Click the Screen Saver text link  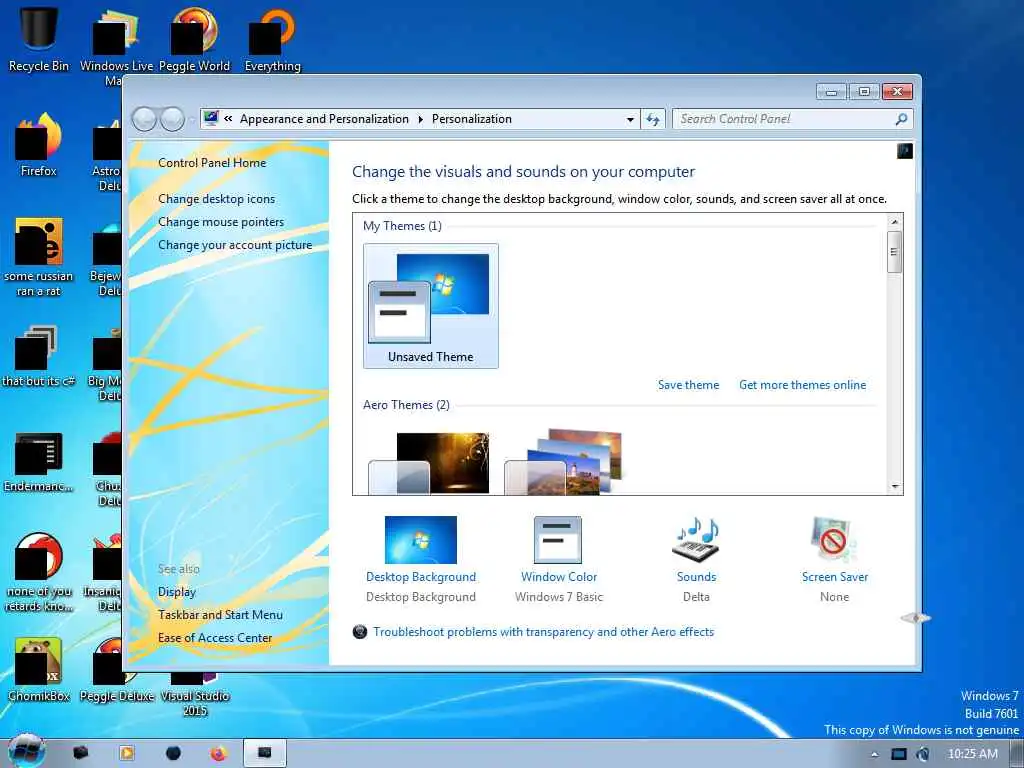click(835, 577)
